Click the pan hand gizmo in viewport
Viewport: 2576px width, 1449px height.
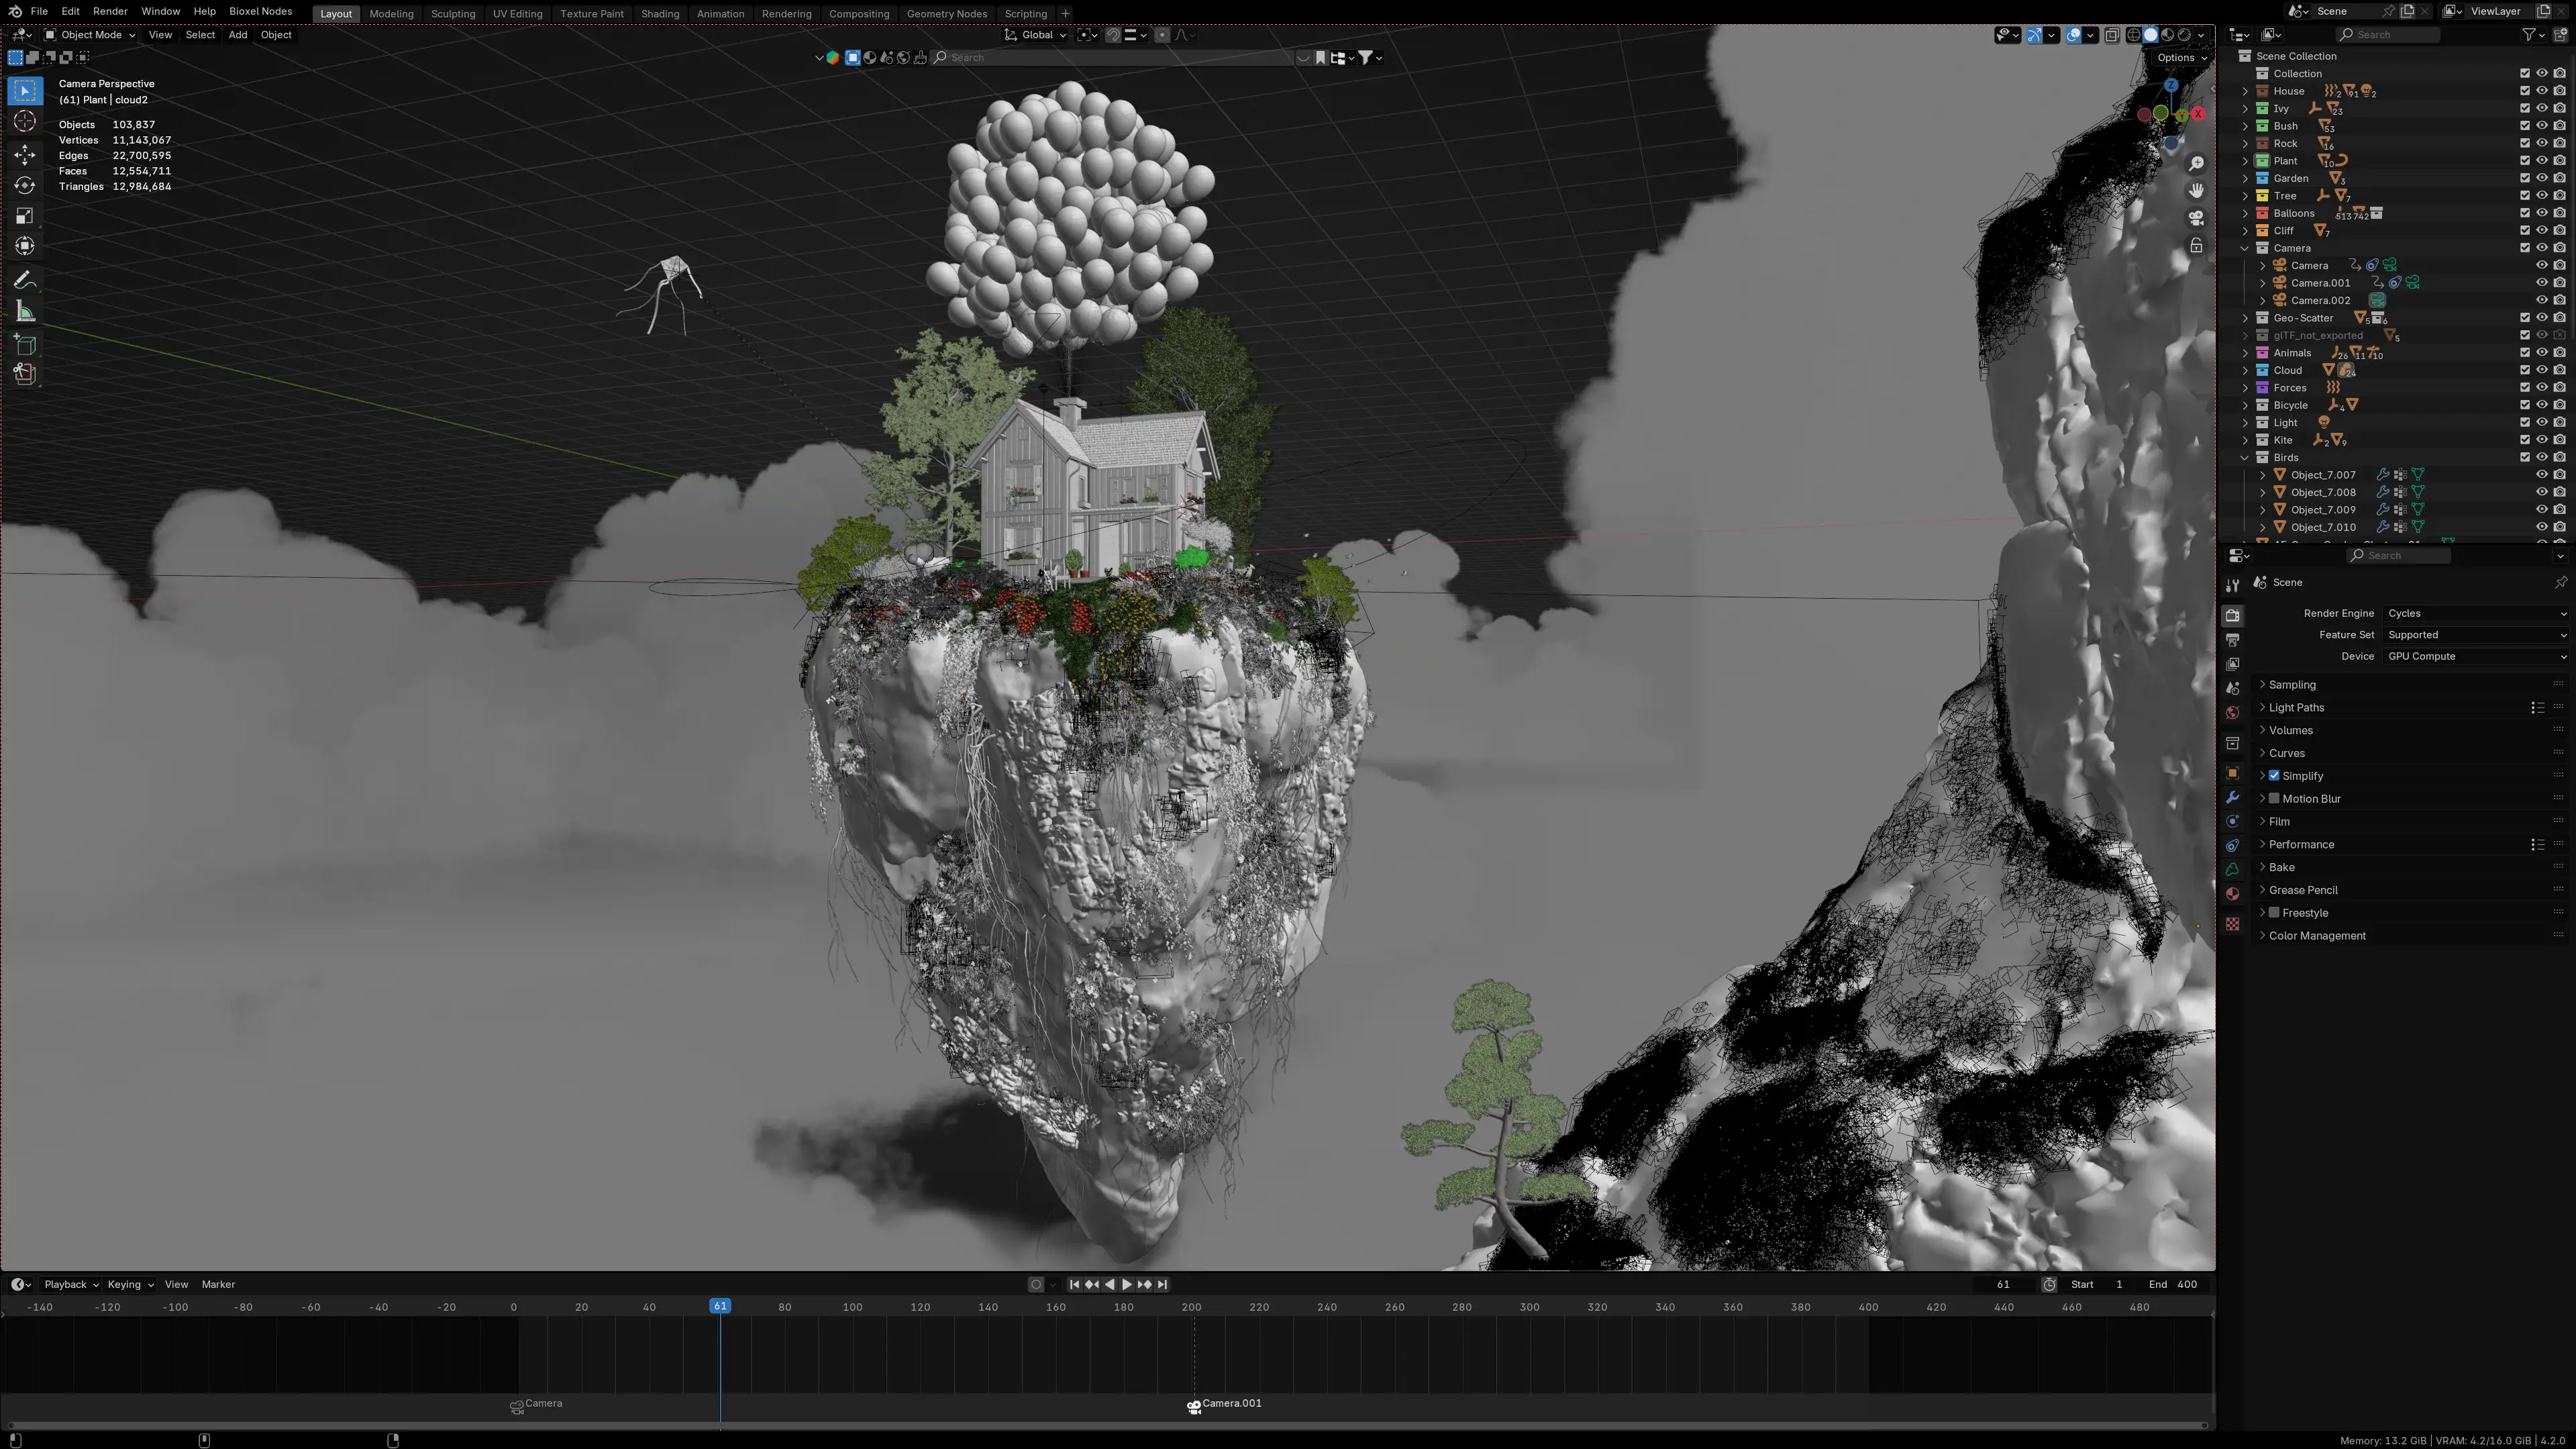point(2196,190)
